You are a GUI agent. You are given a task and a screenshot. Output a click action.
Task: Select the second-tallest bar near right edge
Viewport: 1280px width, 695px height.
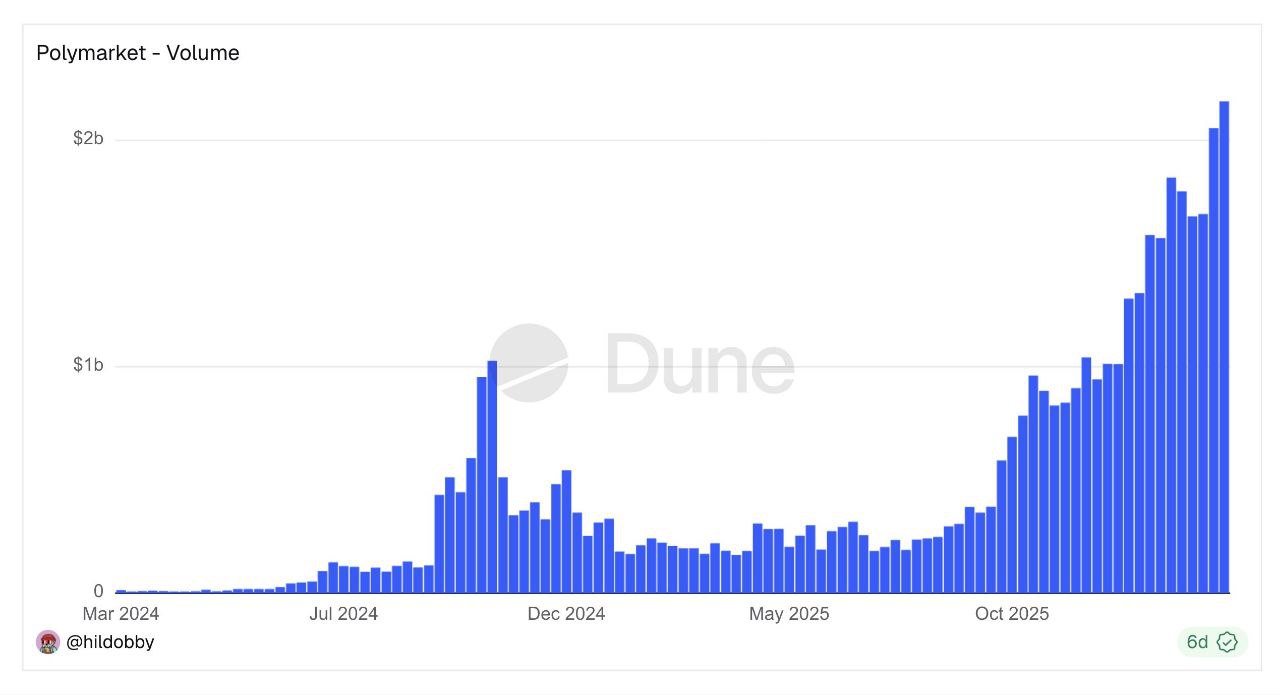[1213, 360]
